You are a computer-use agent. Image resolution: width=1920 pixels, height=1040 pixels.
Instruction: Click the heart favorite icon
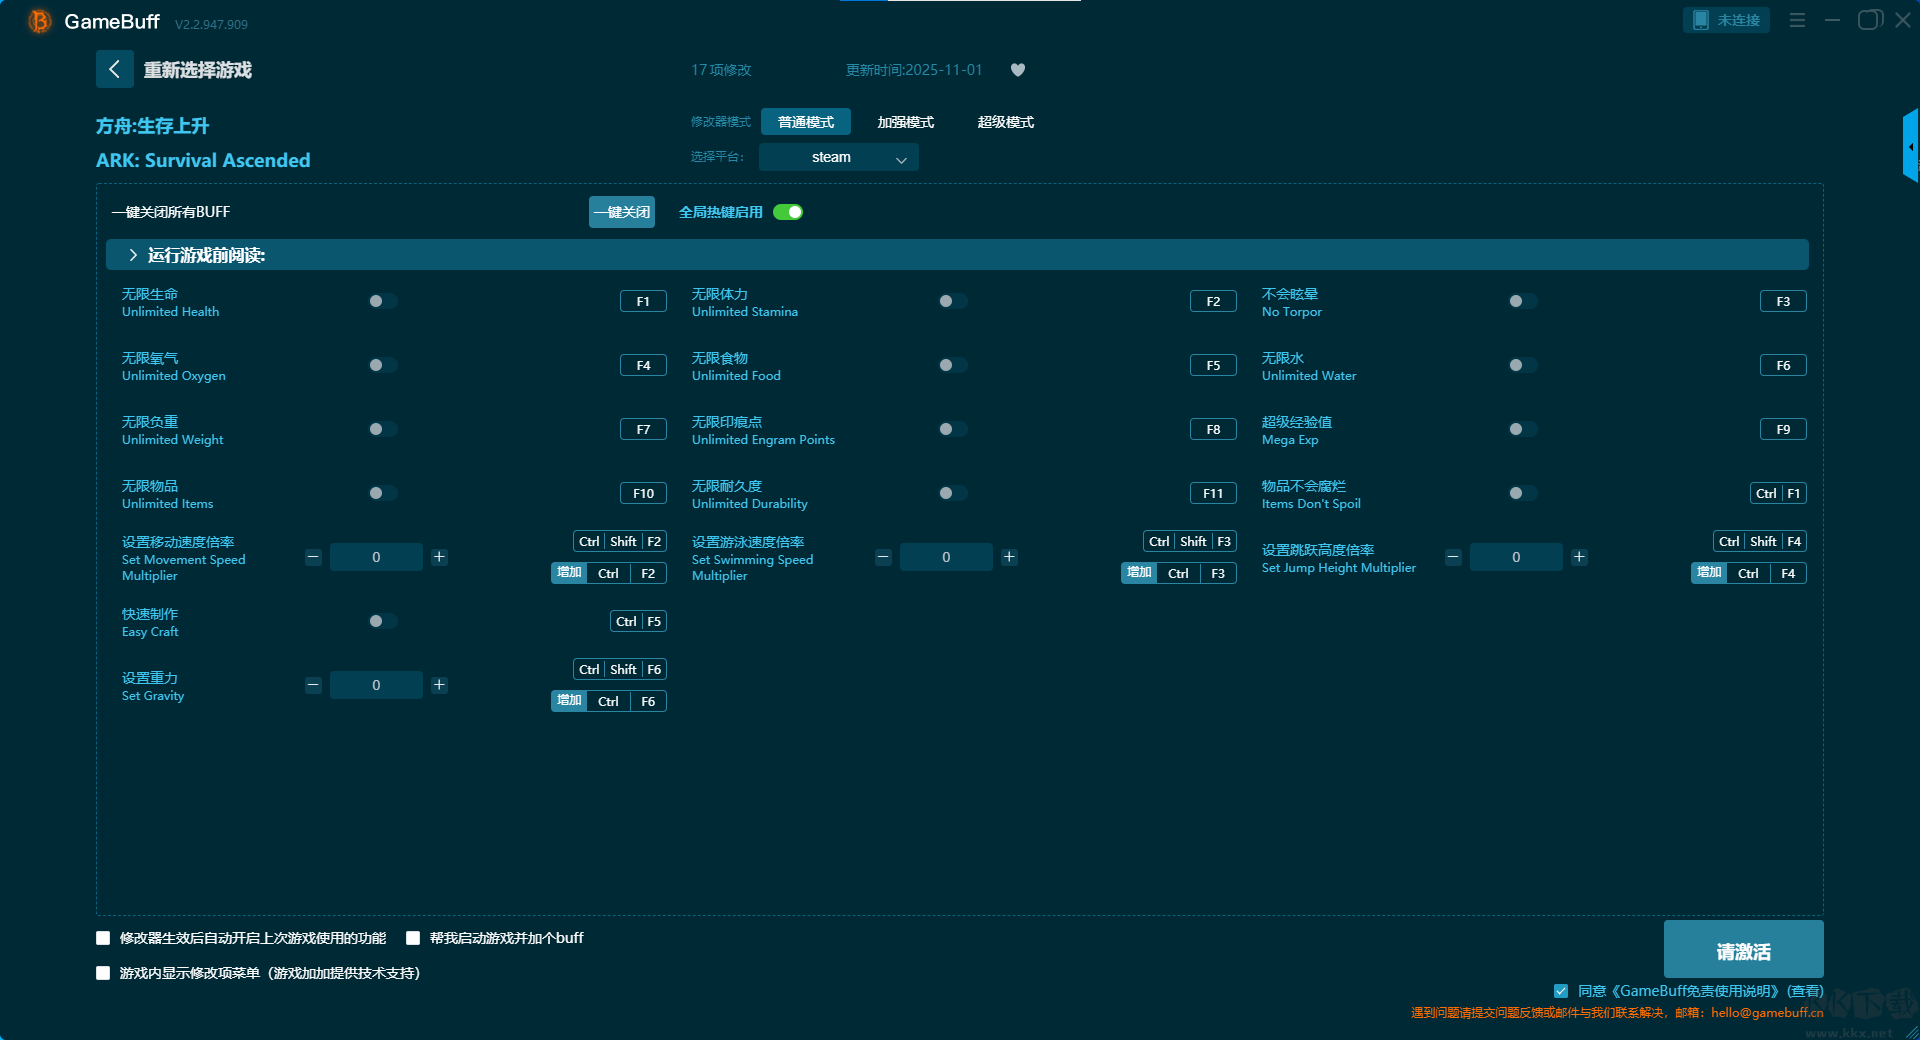[1018, 70]
